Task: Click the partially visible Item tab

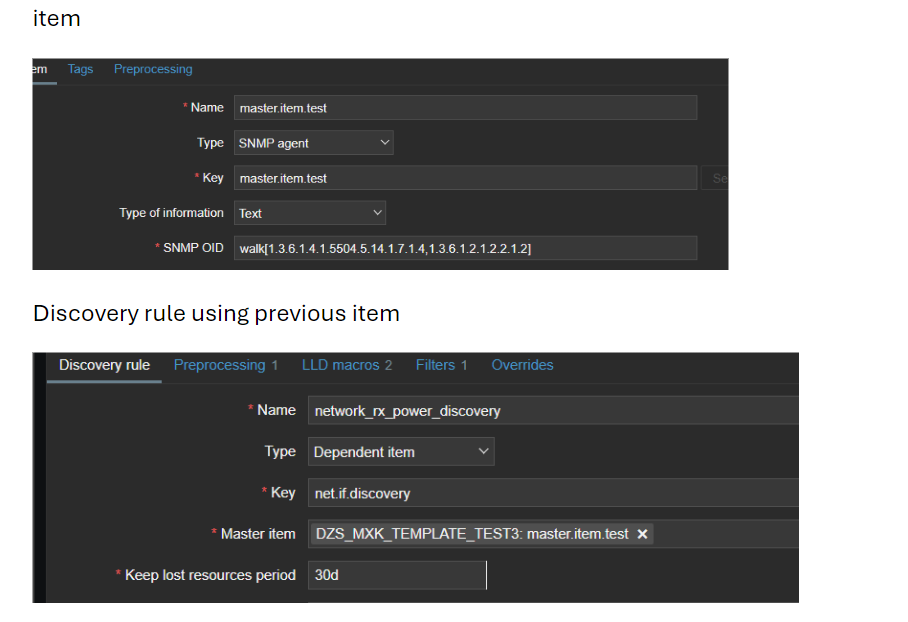Action: click(40, 69)
